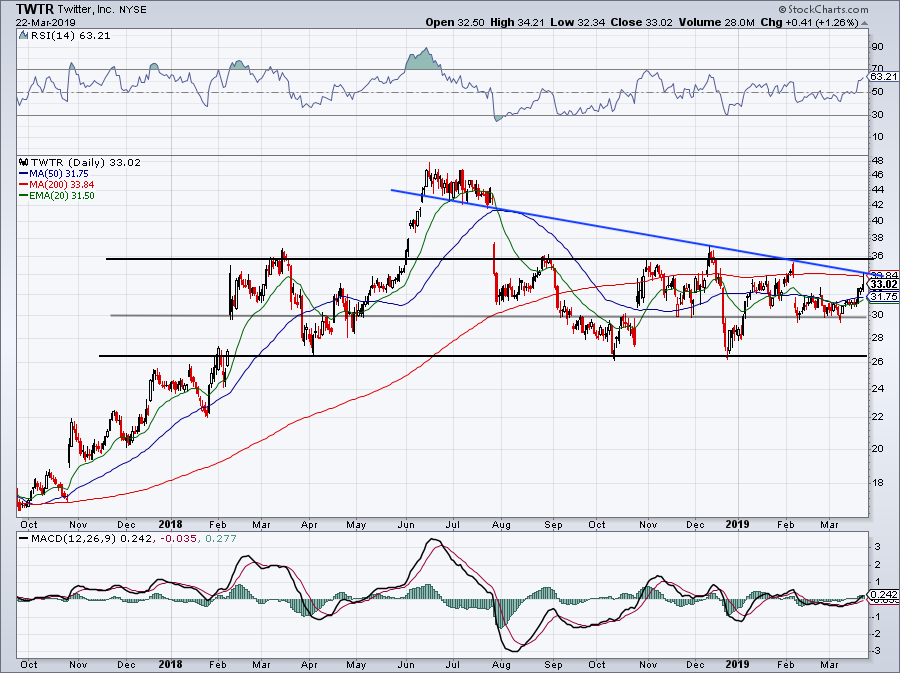The height and width of the screenshot is (673, 900).
Task: Click the 22-Mar-2019 chart date
Action: click(x=44, y=22)
